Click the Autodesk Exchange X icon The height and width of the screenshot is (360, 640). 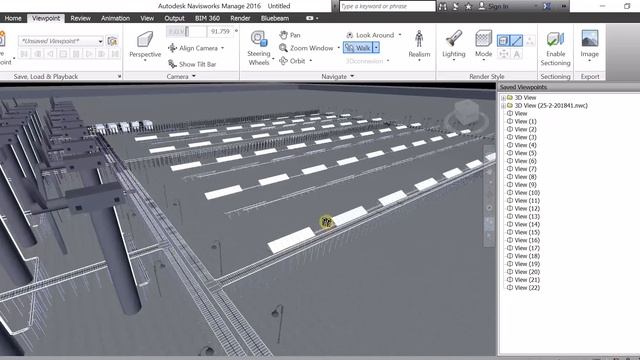[x=547, y=7]
